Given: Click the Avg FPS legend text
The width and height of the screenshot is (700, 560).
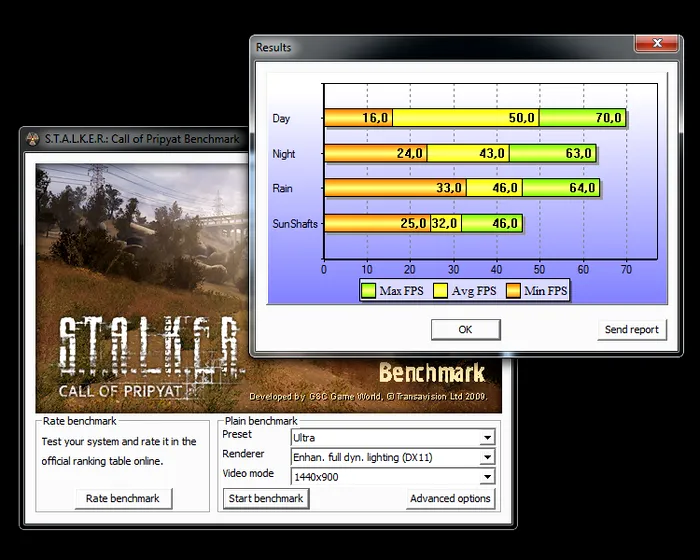Looking at the screenshot, I should click(474, 291).
